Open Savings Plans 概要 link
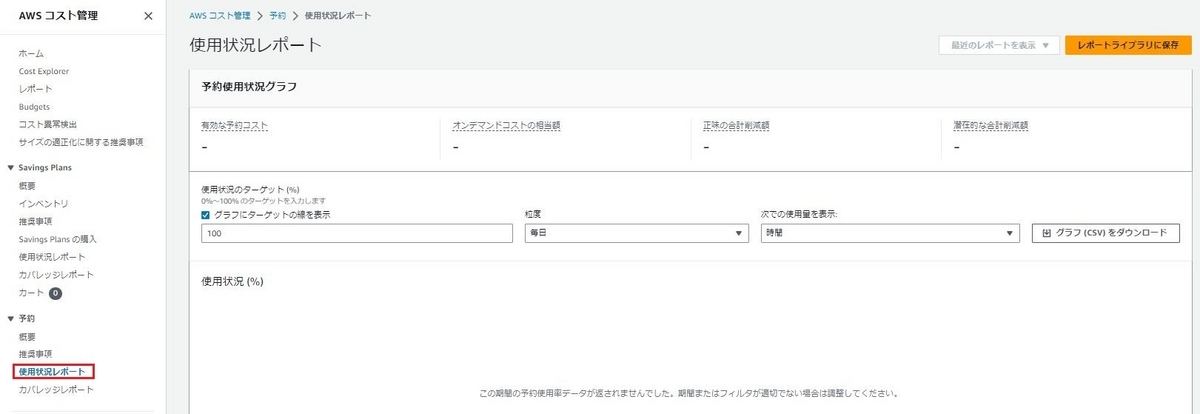1200x414 pixels. (27, 186)
